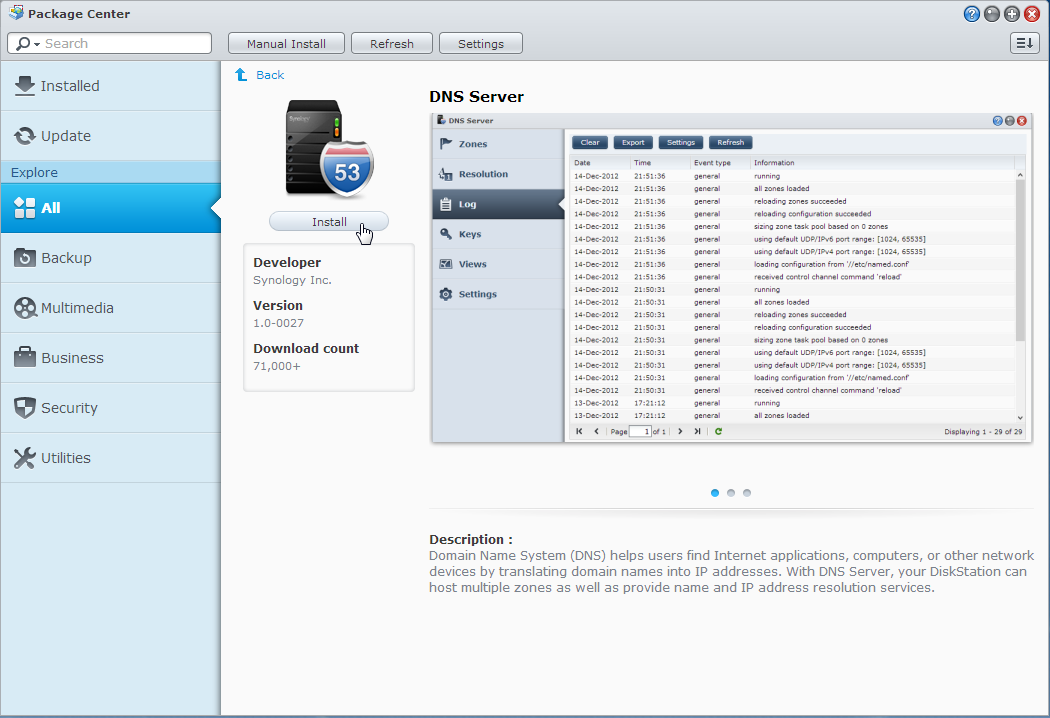1050x718 pixels.
Task: Click the Business briefcase icon
Action: tap(25, 357)
